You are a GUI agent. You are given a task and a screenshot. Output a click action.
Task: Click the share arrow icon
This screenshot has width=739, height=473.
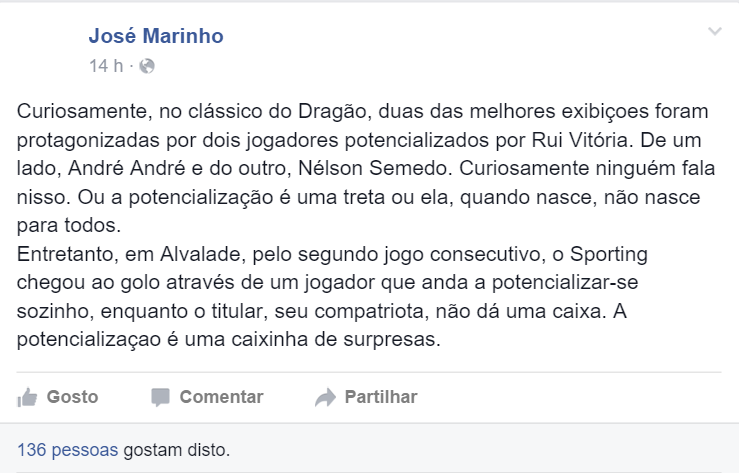324,397
